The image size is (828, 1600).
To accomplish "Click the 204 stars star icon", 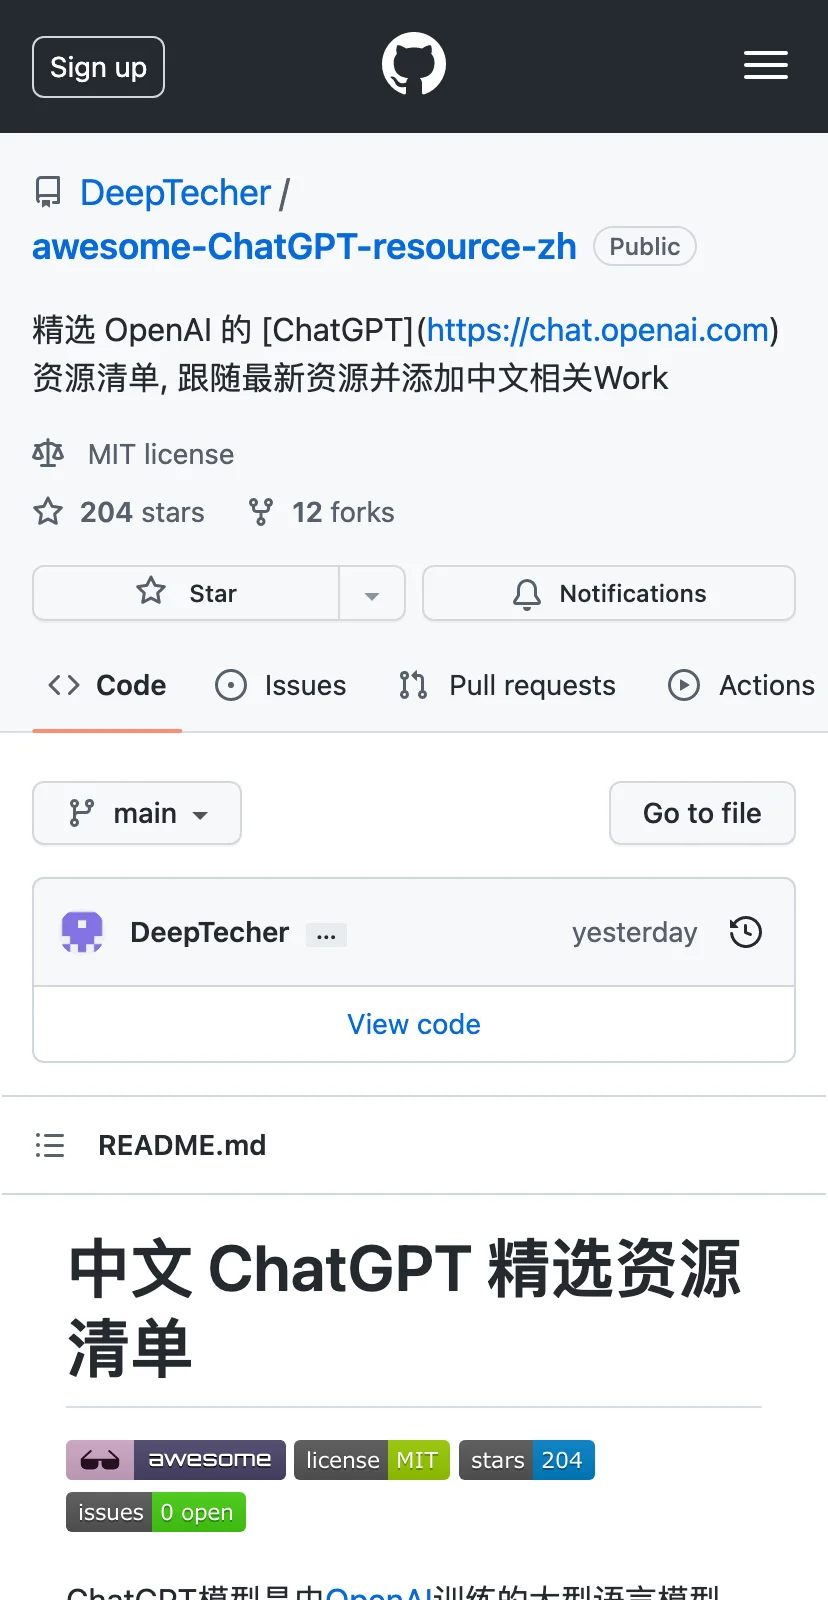I will pyautogui.click(x=48, y=512).
